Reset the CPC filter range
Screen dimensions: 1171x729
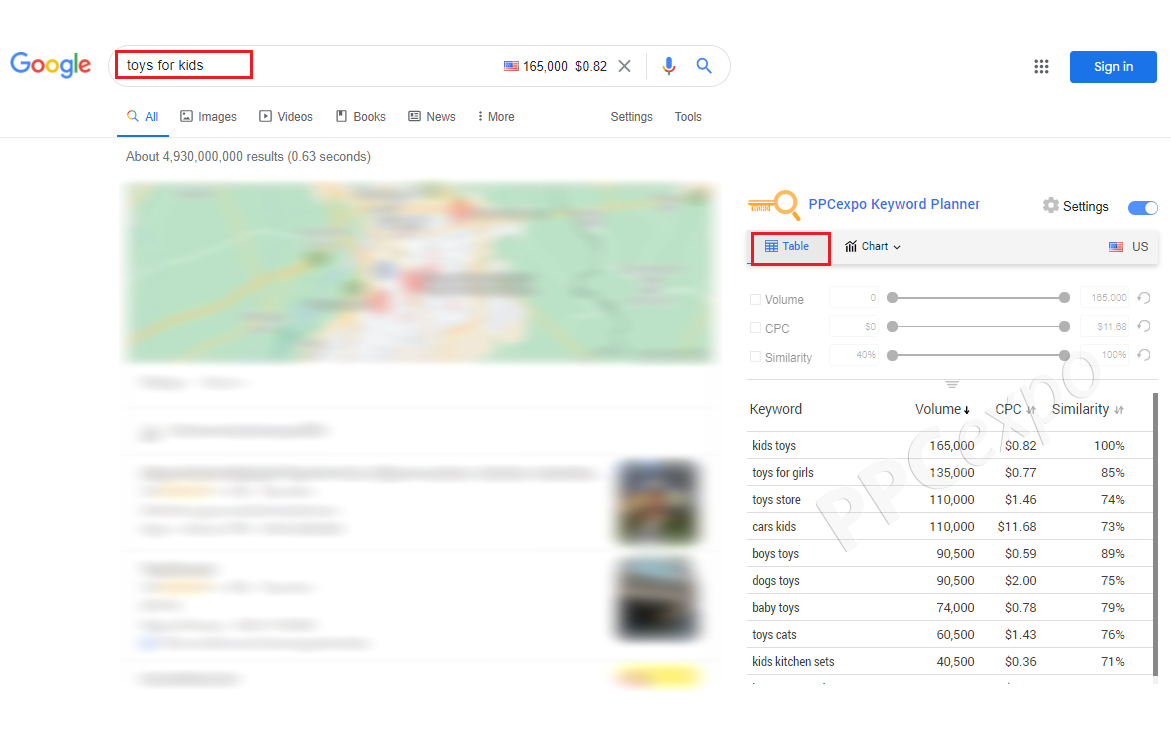[1143, 326]
